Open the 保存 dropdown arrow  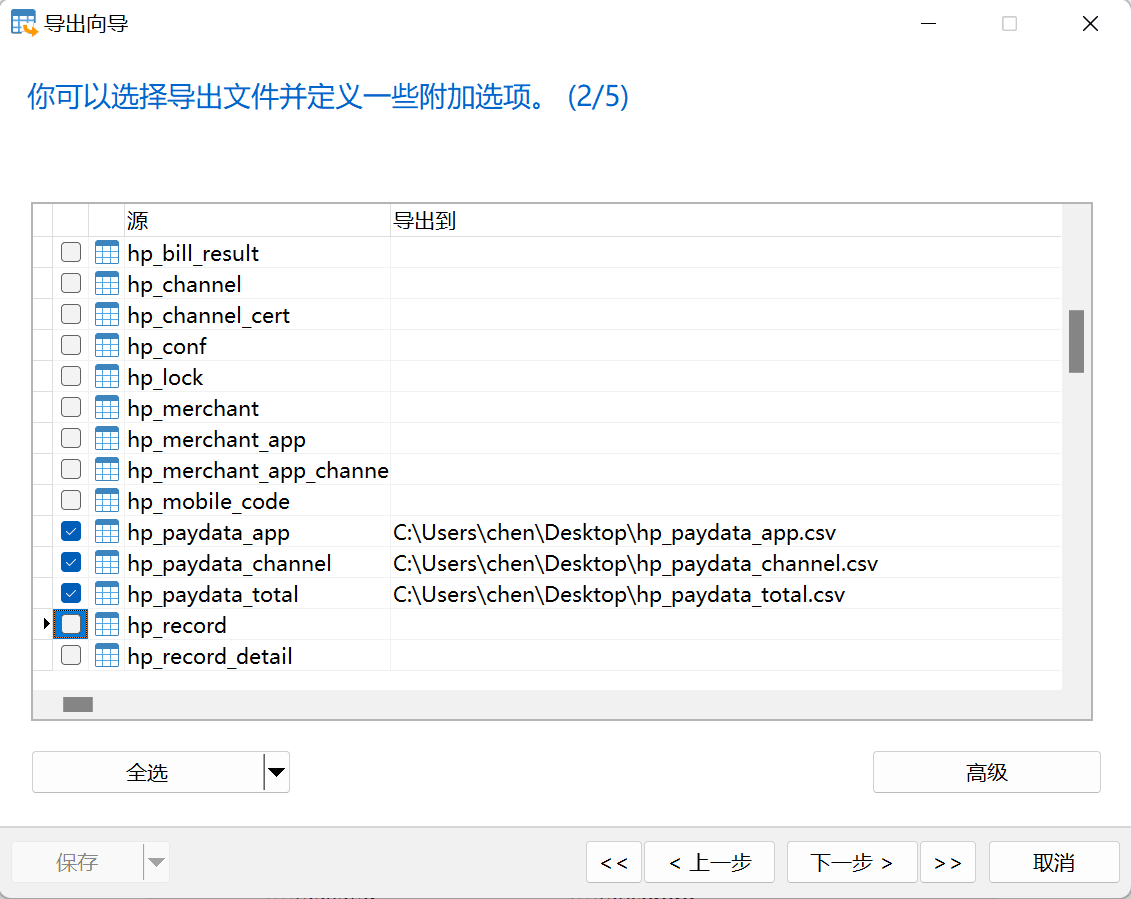click(x=156, y=862)
